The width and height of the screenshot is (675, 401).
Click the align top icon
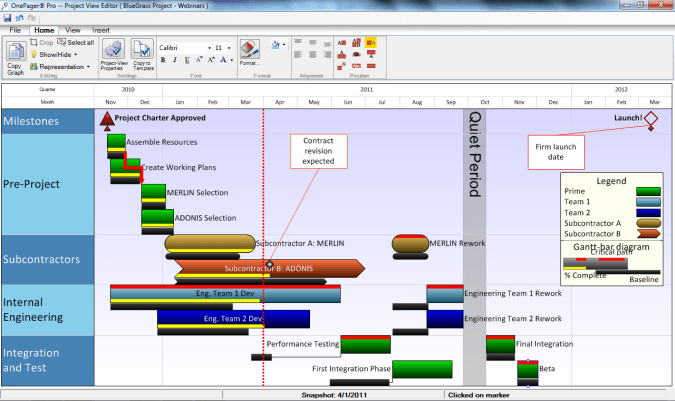coord(297,41)
